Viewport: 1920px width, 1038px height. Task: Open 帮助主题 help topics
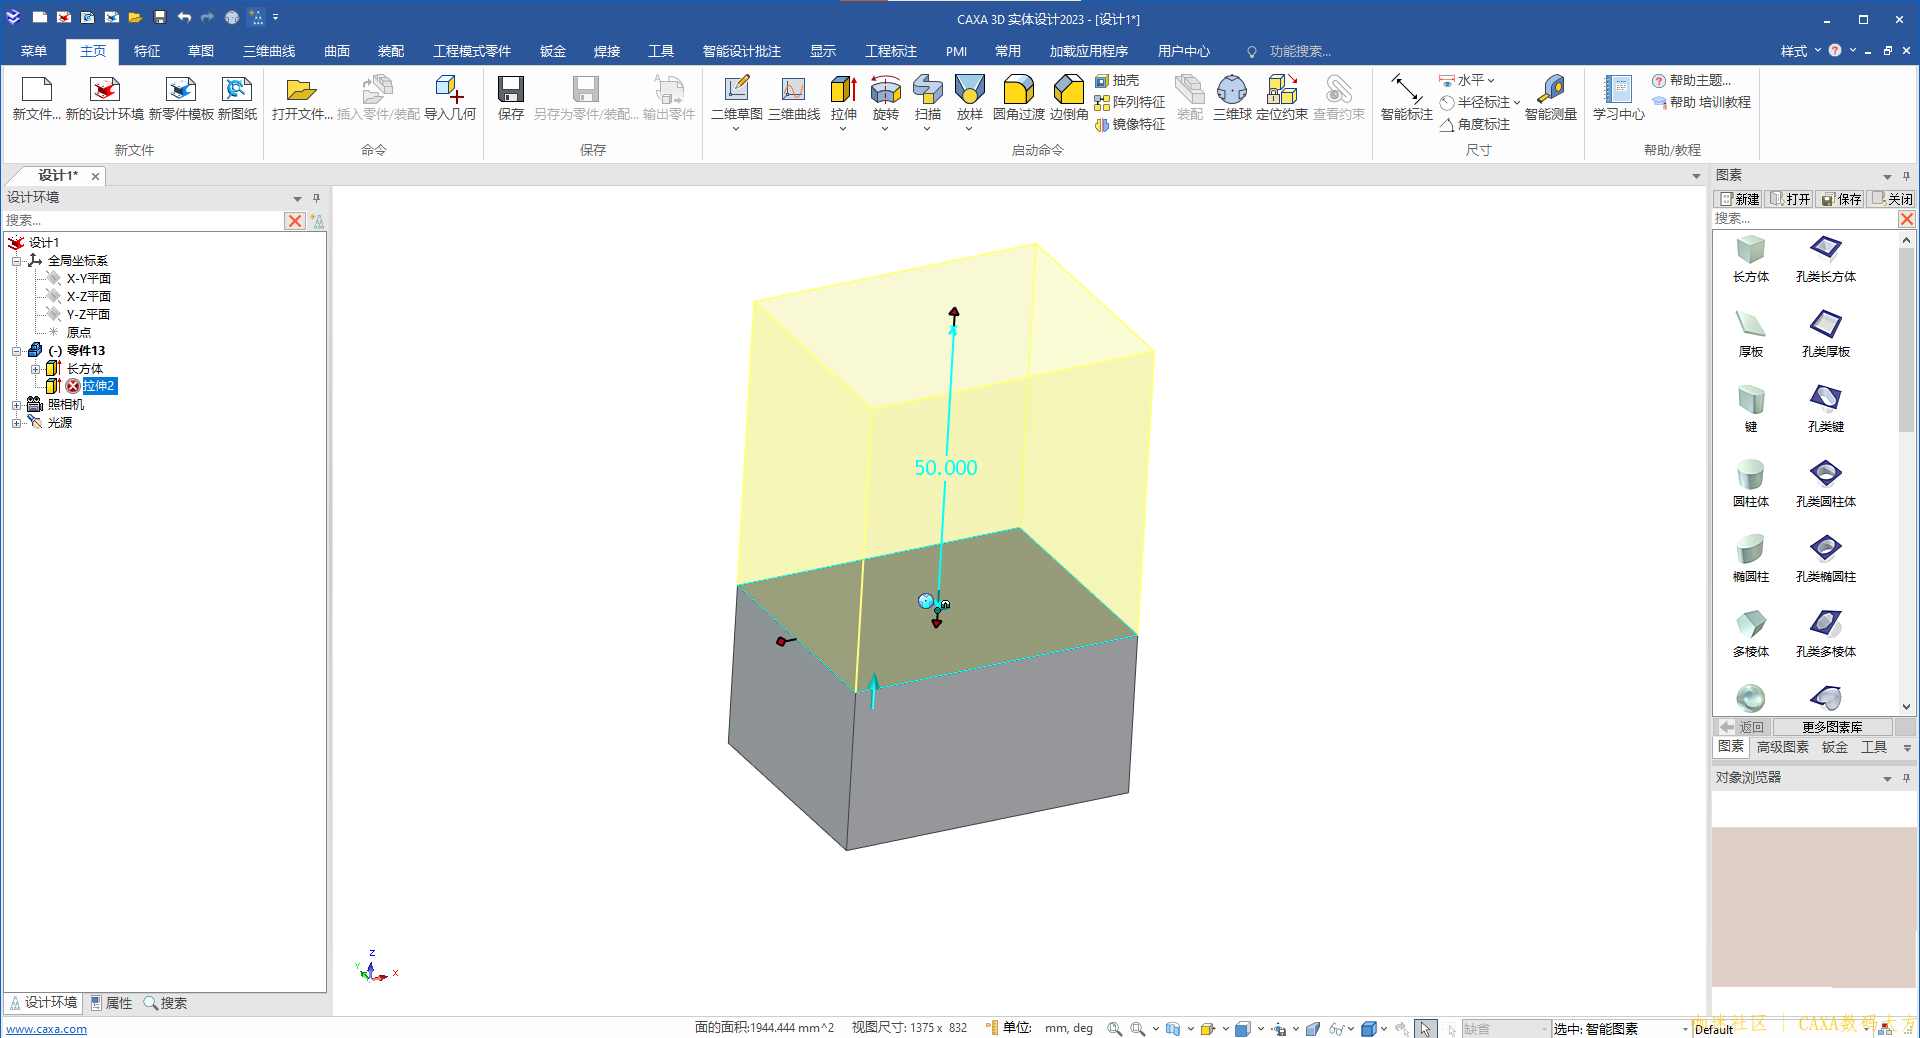tap(1692, 80)
